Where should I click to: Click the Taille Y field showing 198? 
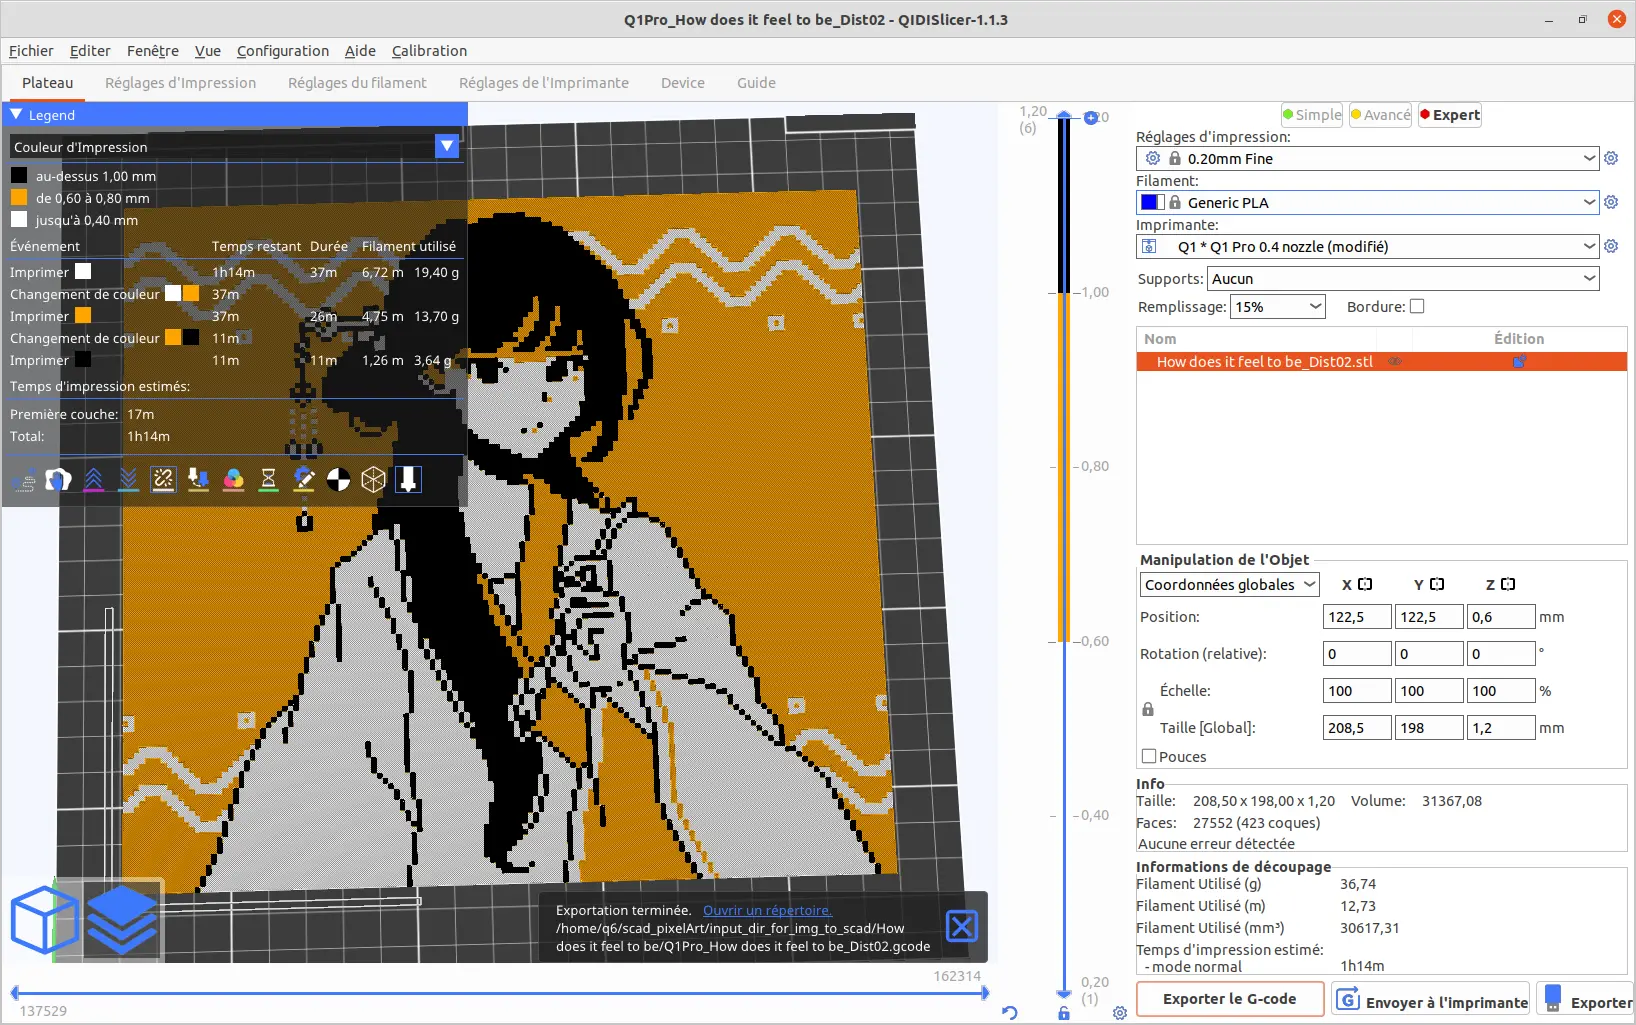coord(1429,728)
